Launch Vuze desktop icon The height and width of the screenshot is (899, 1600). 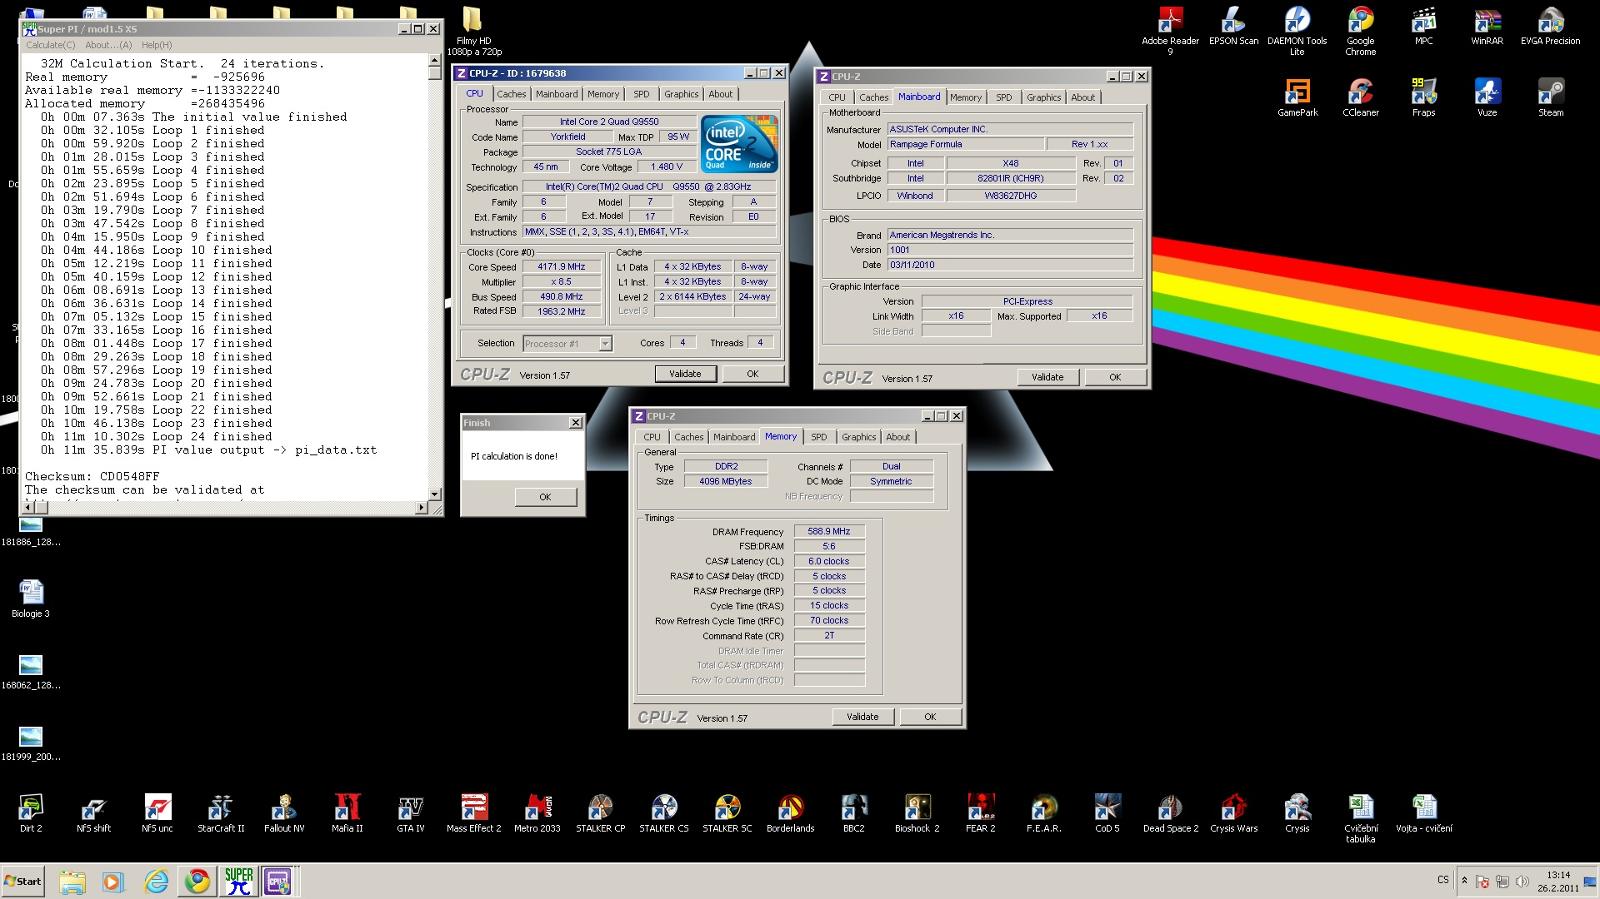point(1487,98)
